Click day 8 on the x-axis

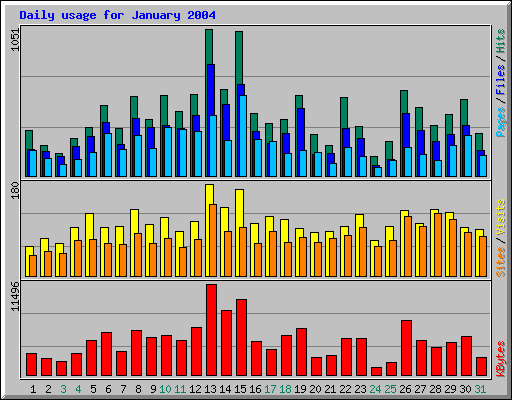[138, 389]
